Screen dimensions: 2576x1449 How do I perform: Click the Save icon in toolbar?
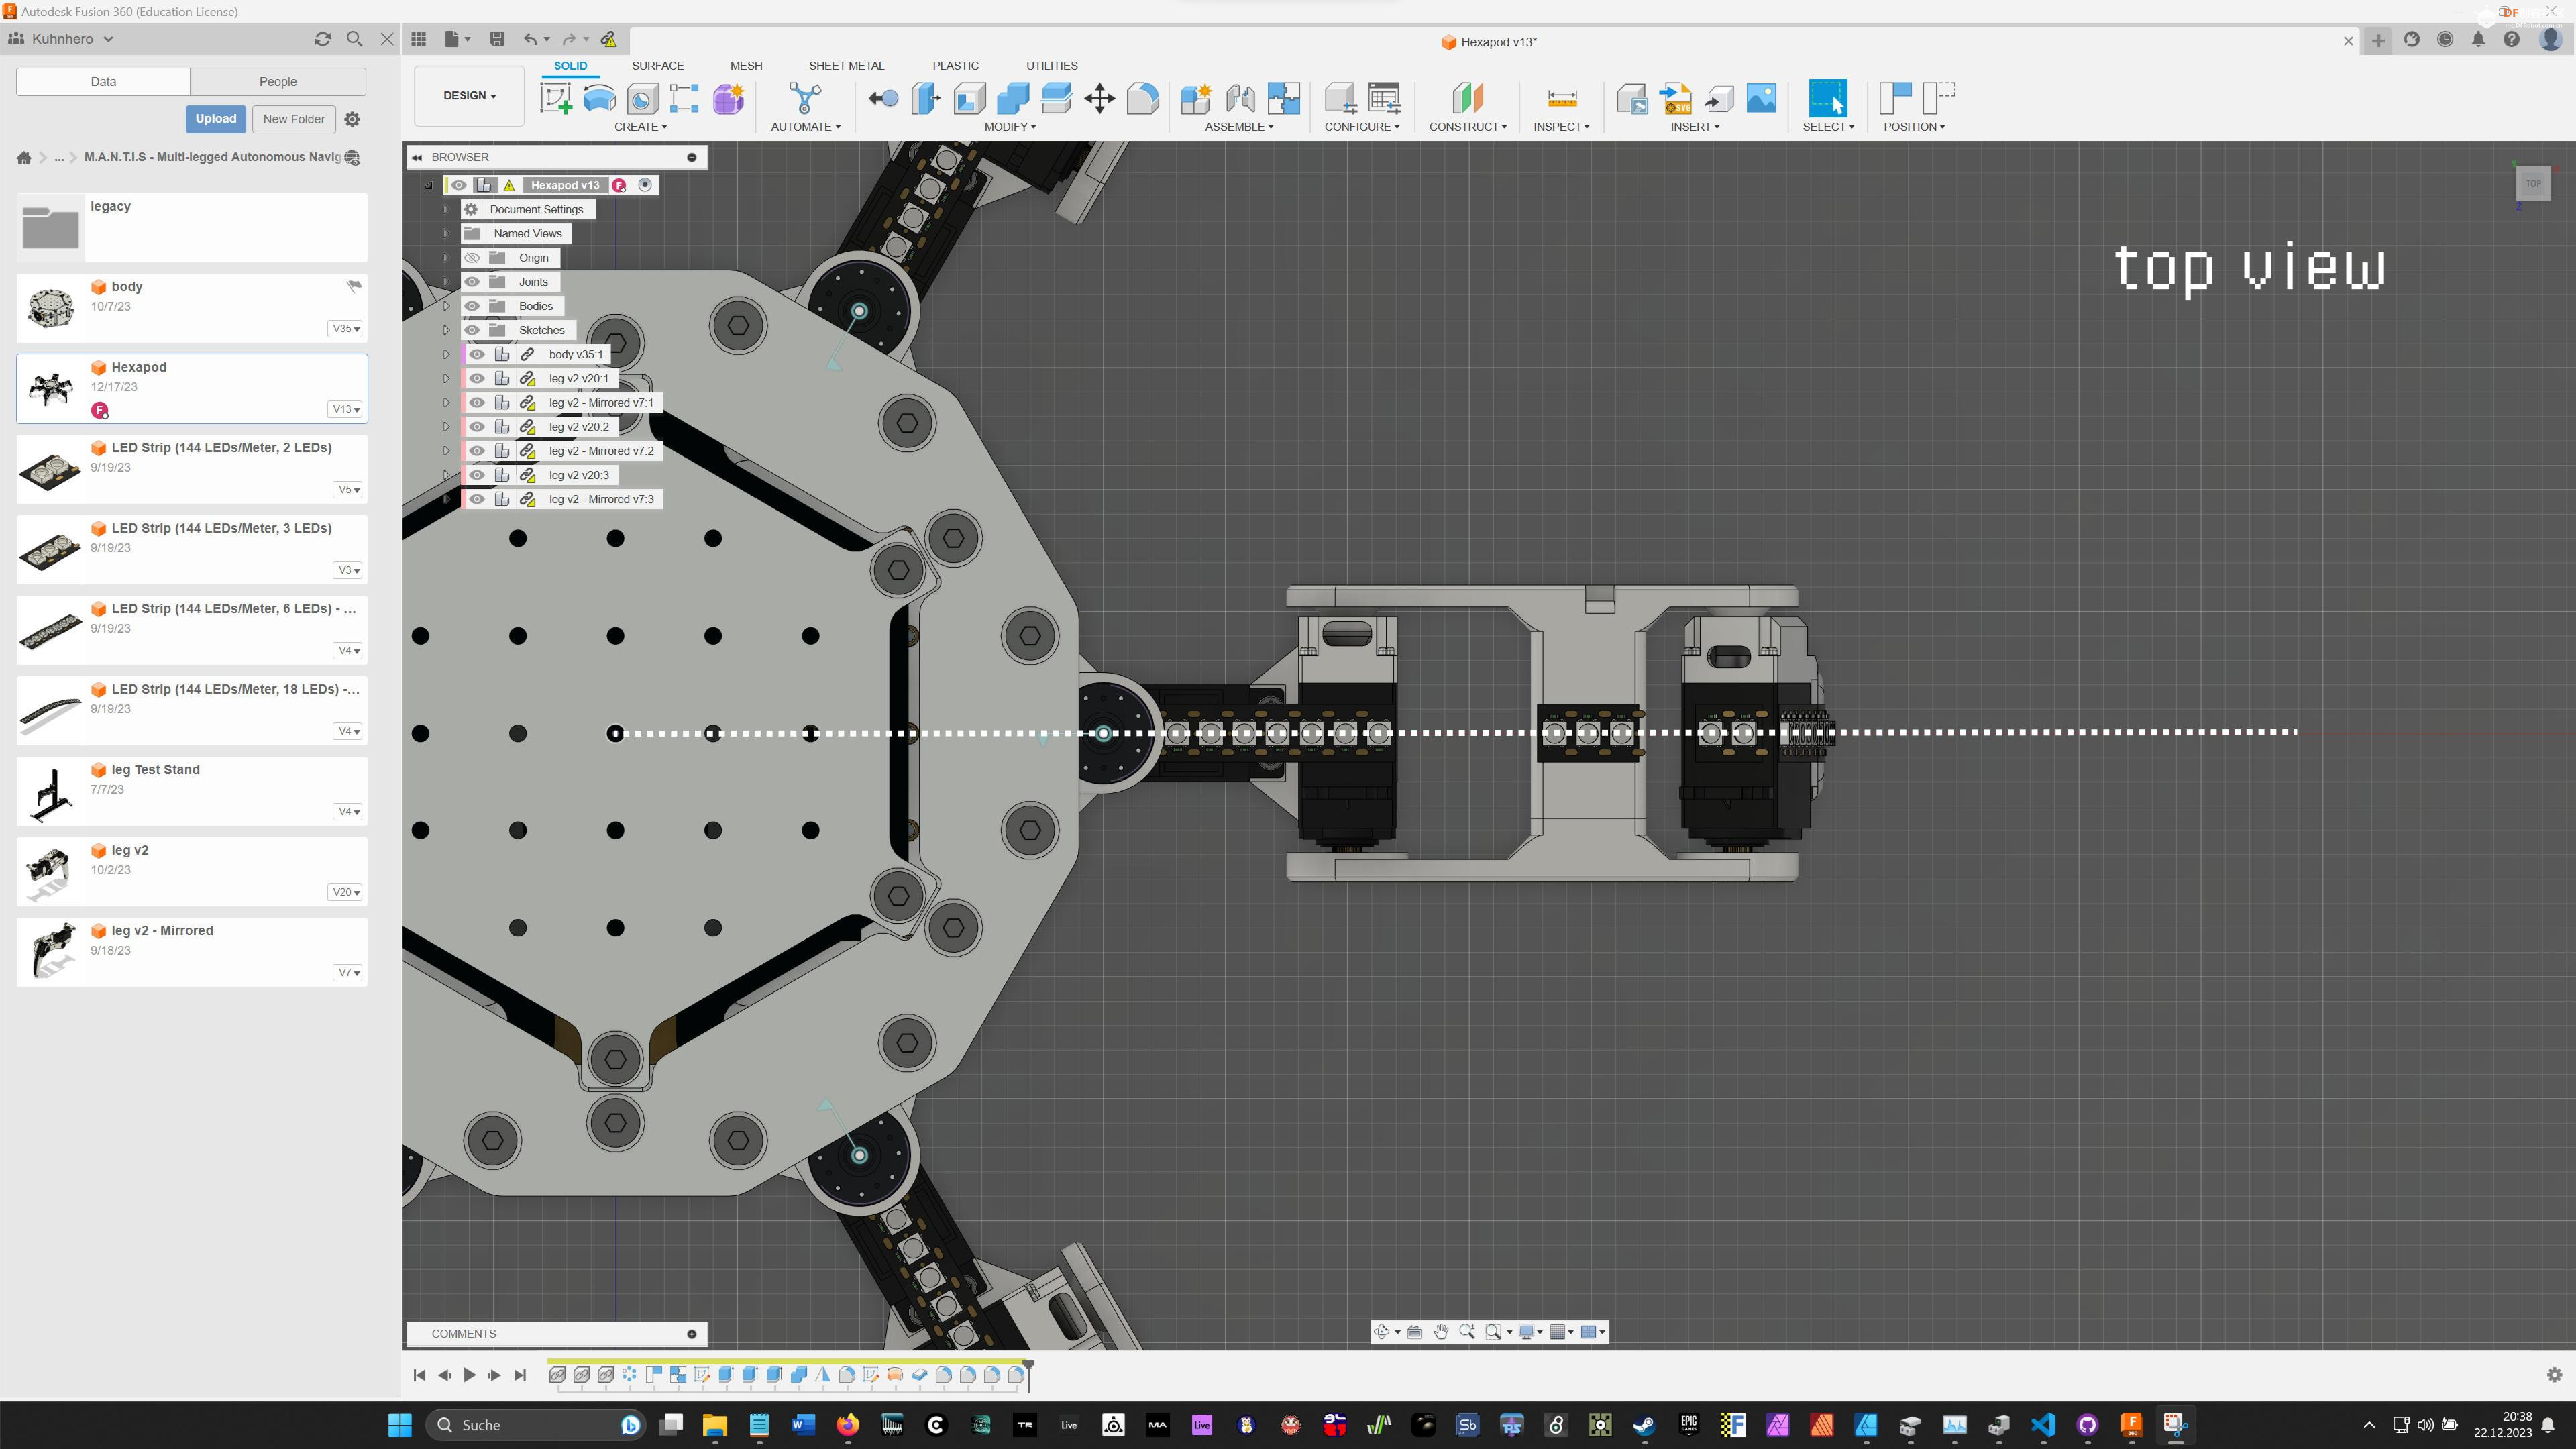tap(497, 39)
